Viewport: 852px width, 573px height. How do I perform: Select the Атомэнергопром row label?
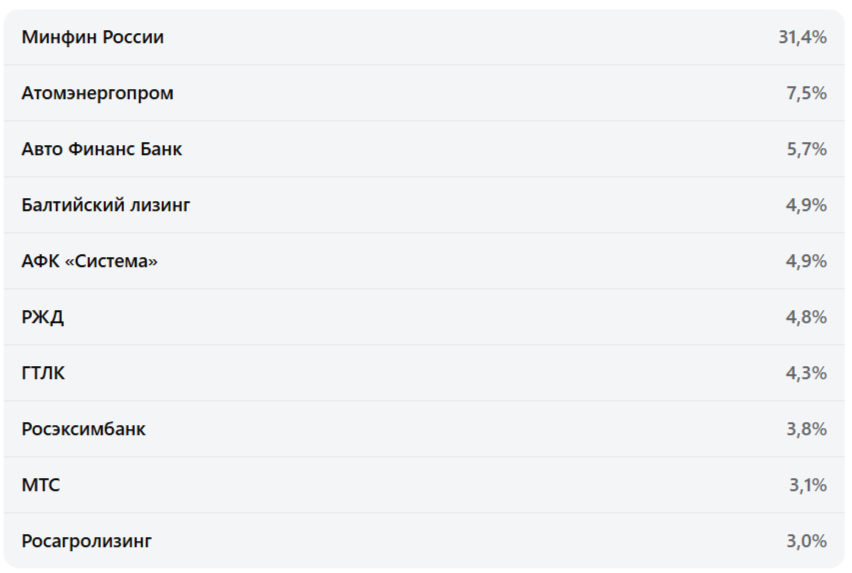97,93
